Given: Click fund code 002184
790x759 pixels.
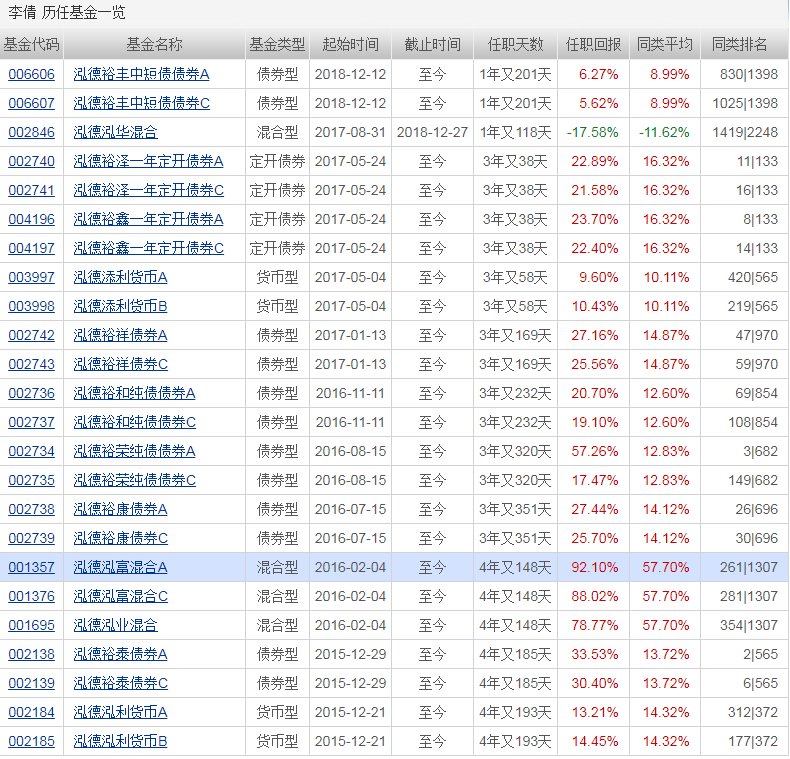Looking at the screenshot, I should point(31,712).
